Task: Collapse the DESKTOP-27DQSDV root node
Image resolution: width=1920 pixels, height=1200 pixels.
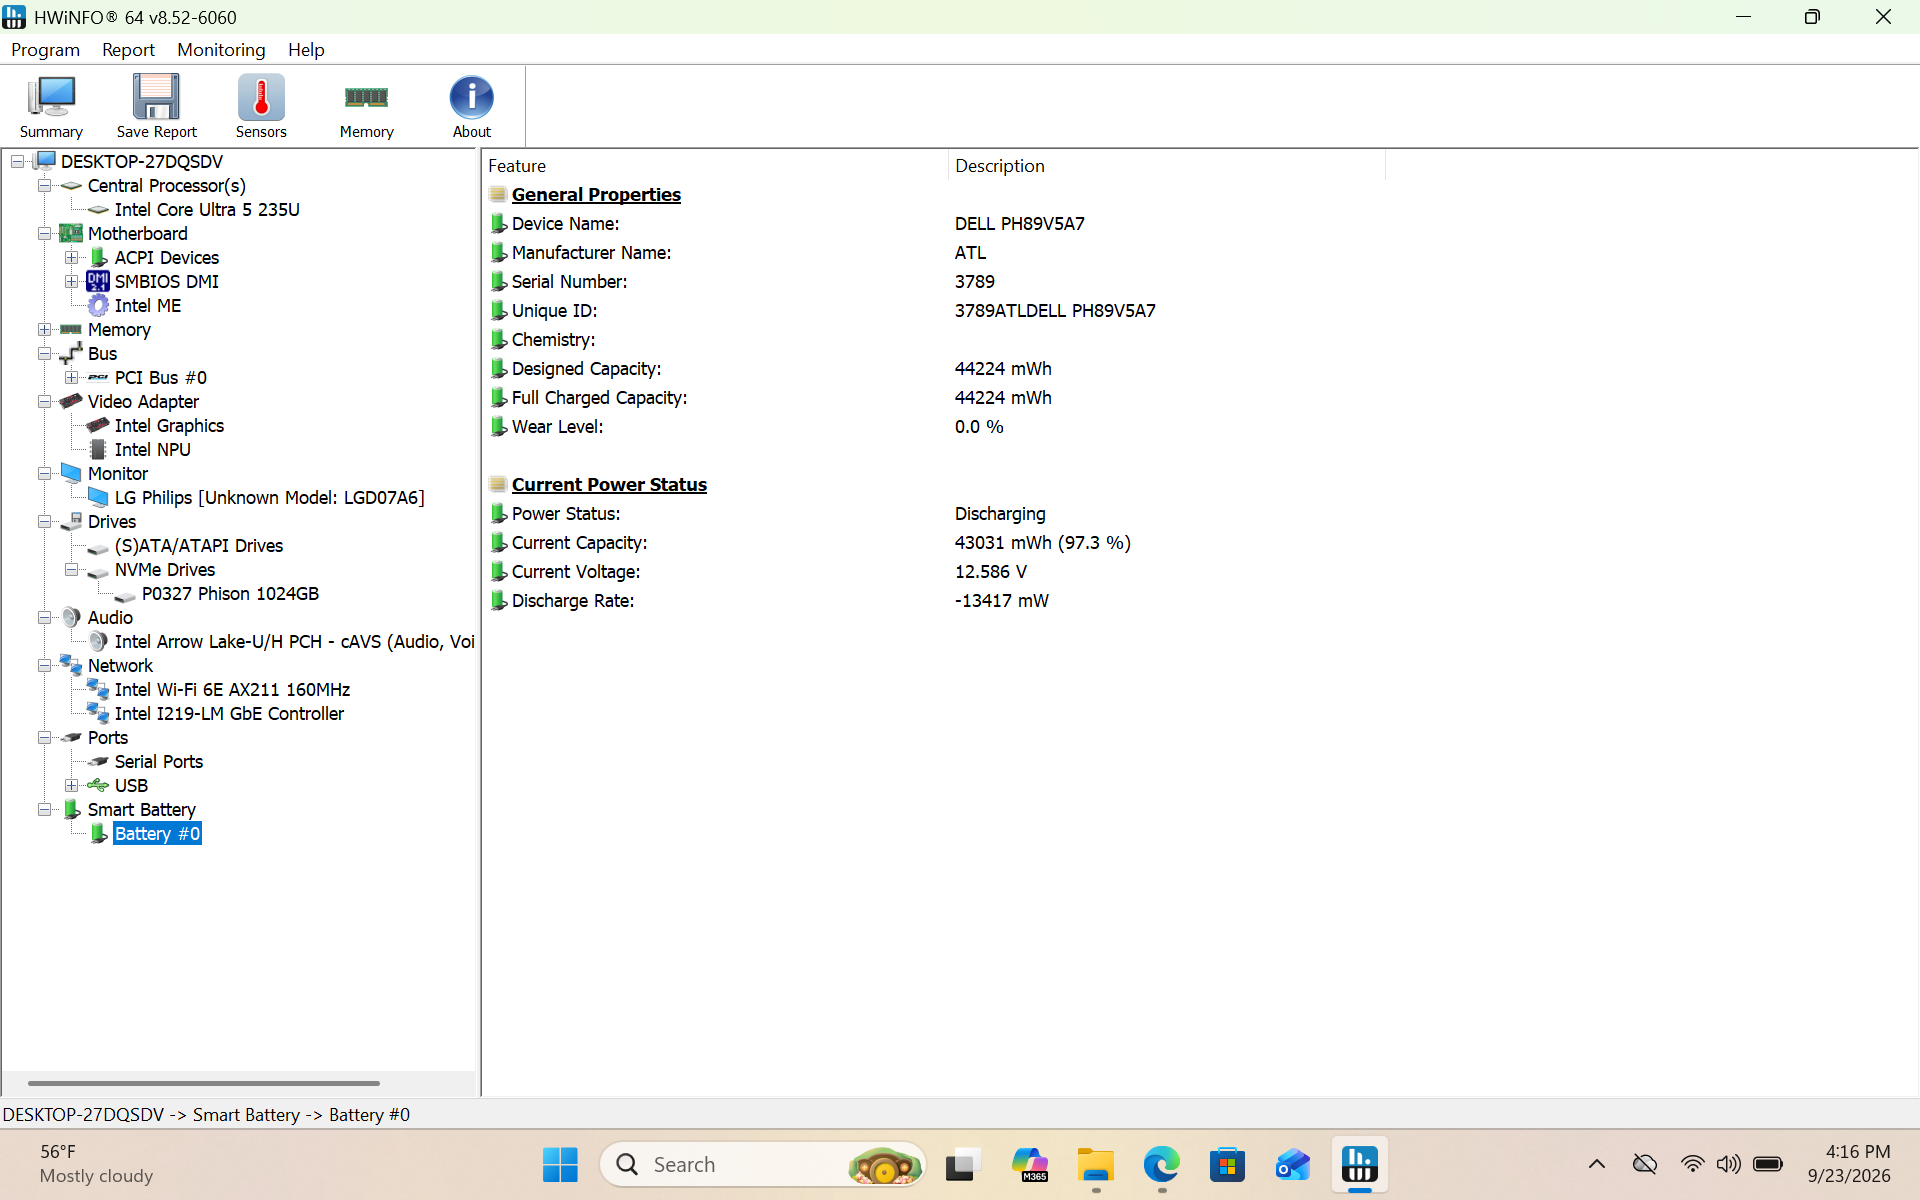Action: point(17,162)
